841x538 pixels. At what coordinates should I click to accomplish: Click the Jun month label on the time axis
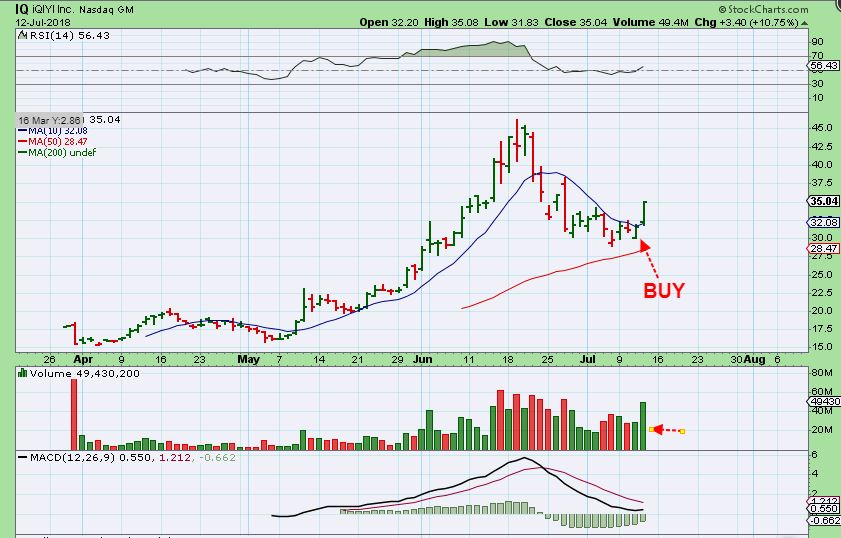(423, 359)
